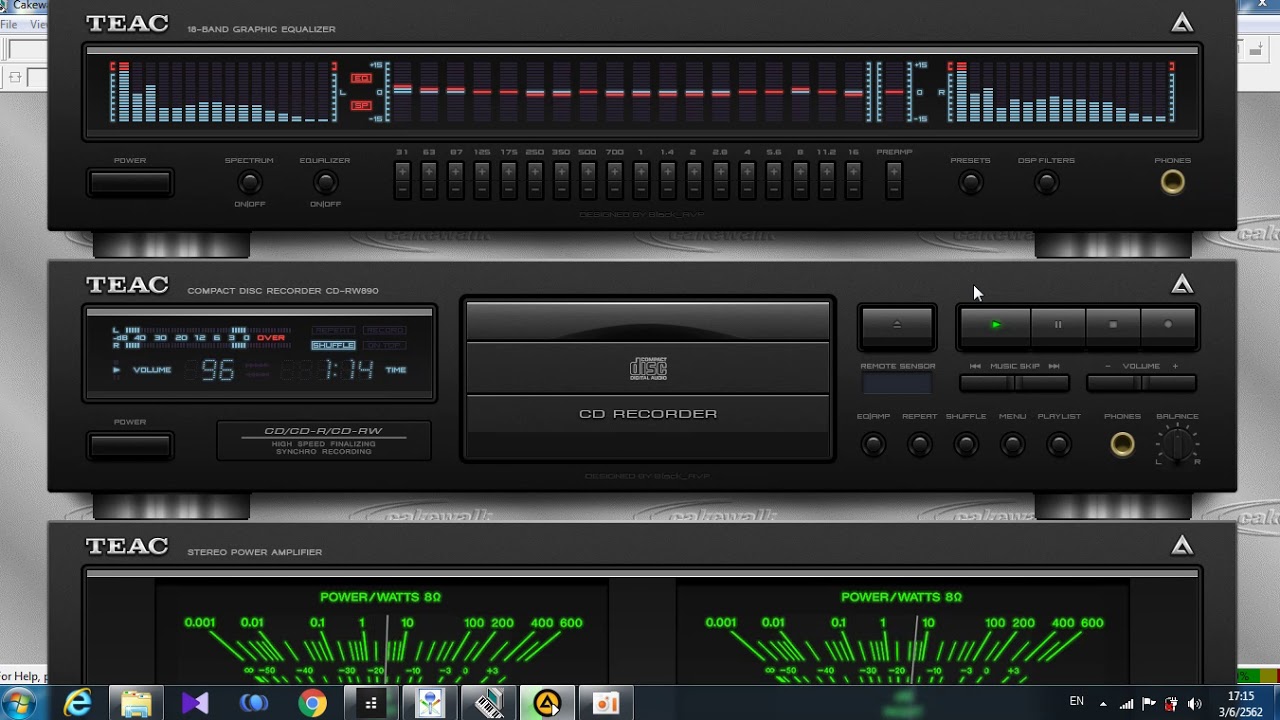Lower the 1 kHz equalizer band
The width and height of the screenshot is (1280, 720).
click(x=641, y=190)
